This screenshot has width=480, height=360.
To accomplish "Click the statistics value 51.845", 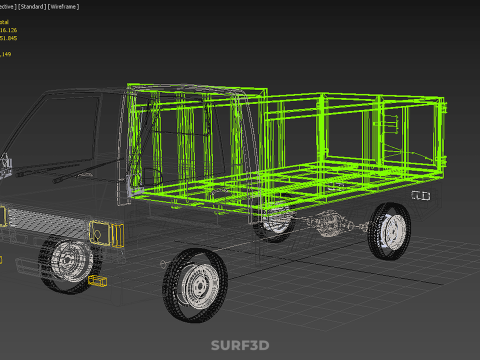I will tap(8, 38).
